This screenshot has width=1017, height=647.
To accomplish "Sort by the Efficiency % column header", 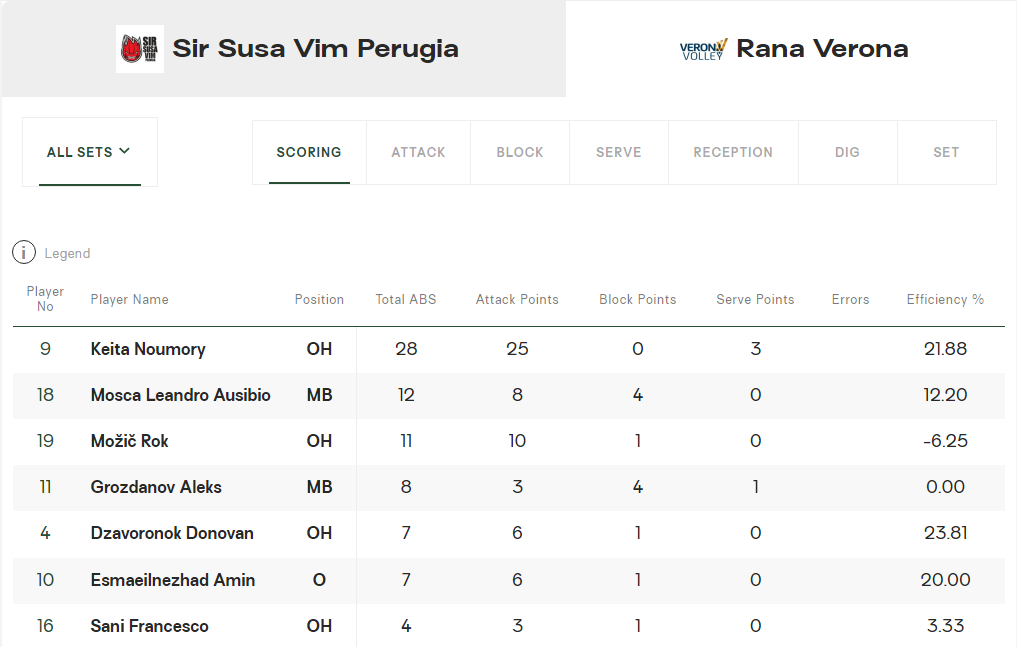I will click(945, 299).
